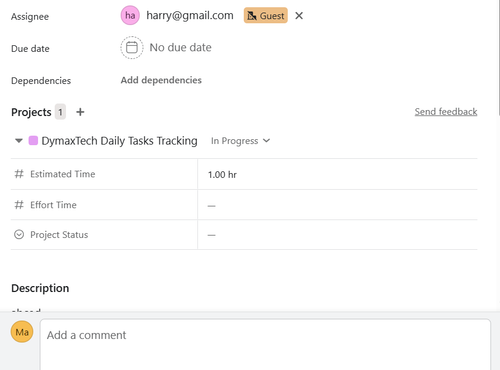Collapse the DymaxTech Daily Tasks Tracking project

(19, 141)
